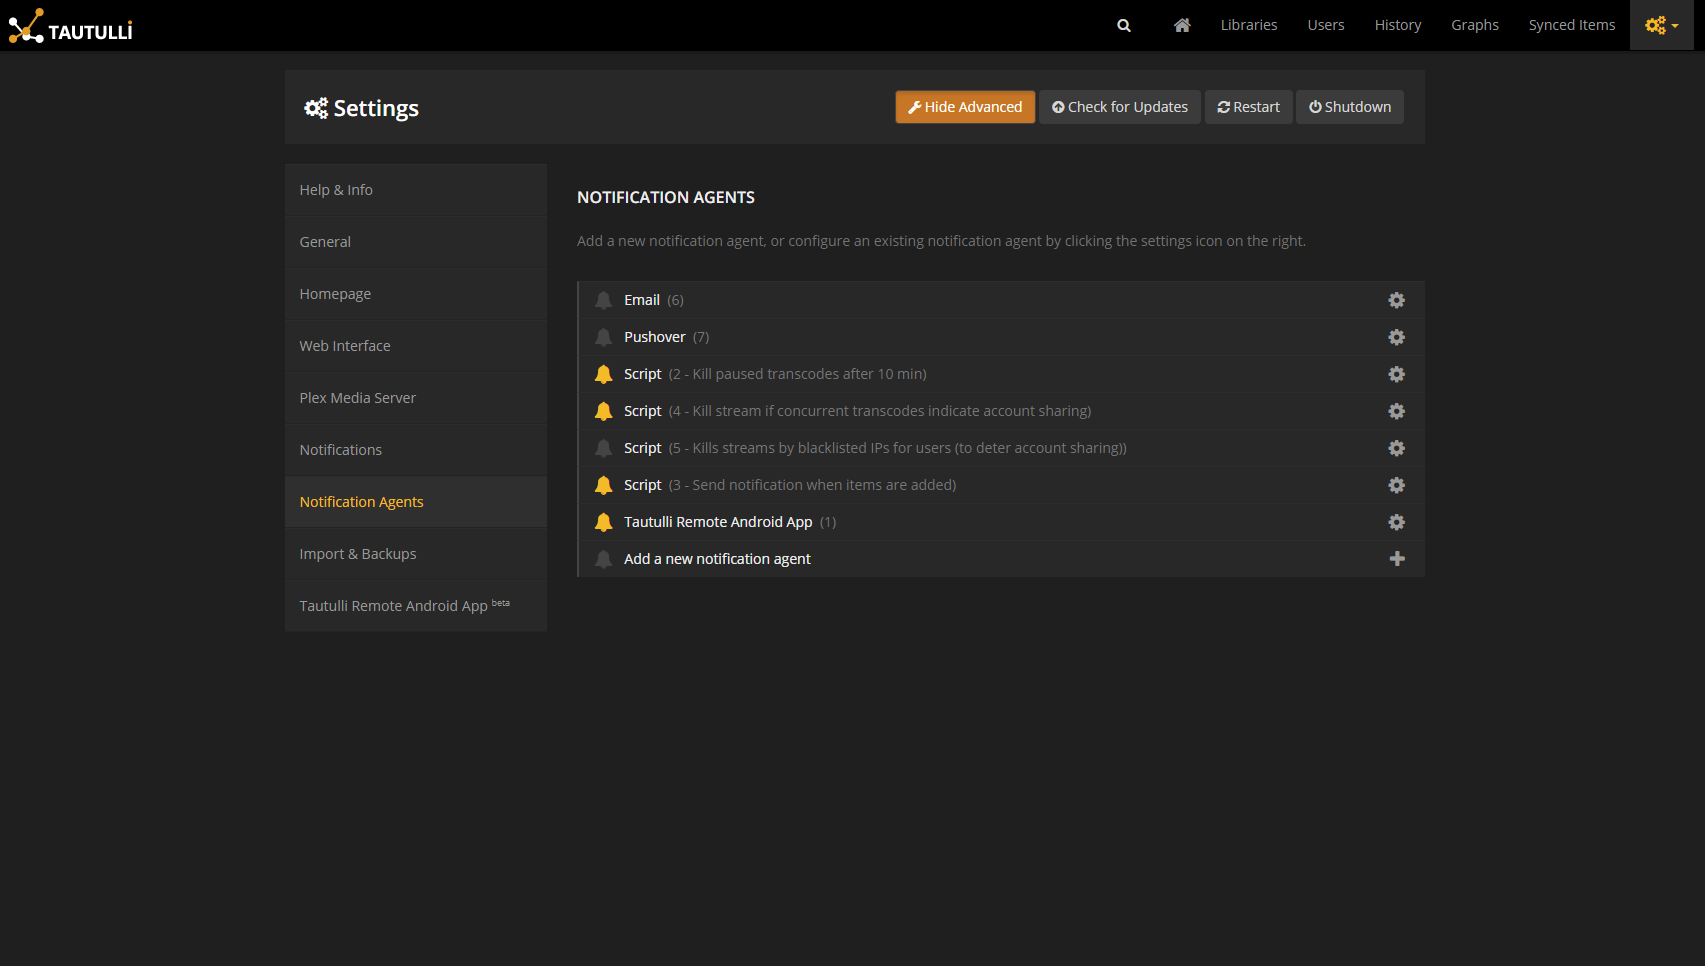Open settings gear for Email agent
Image resolution: width=1705 pixels, height=966 pixels.
click(1396, 300)
